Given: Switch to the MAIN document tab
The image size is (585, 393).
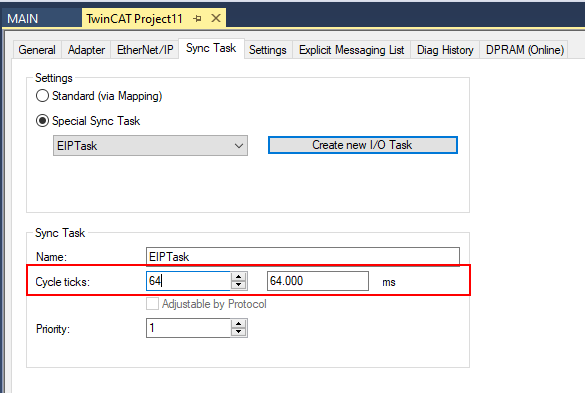Looking at the screenshot, I should coord(23,18).
